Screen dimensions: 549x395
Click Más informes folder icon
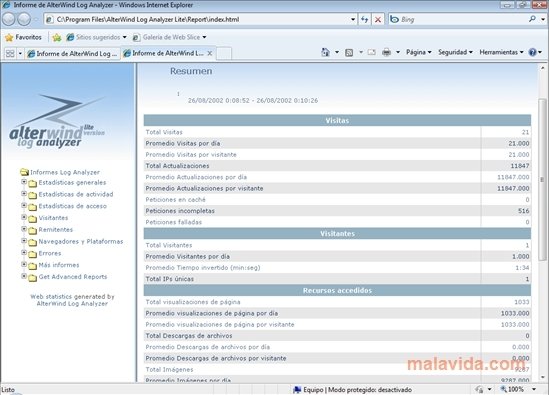click(33, 266)
